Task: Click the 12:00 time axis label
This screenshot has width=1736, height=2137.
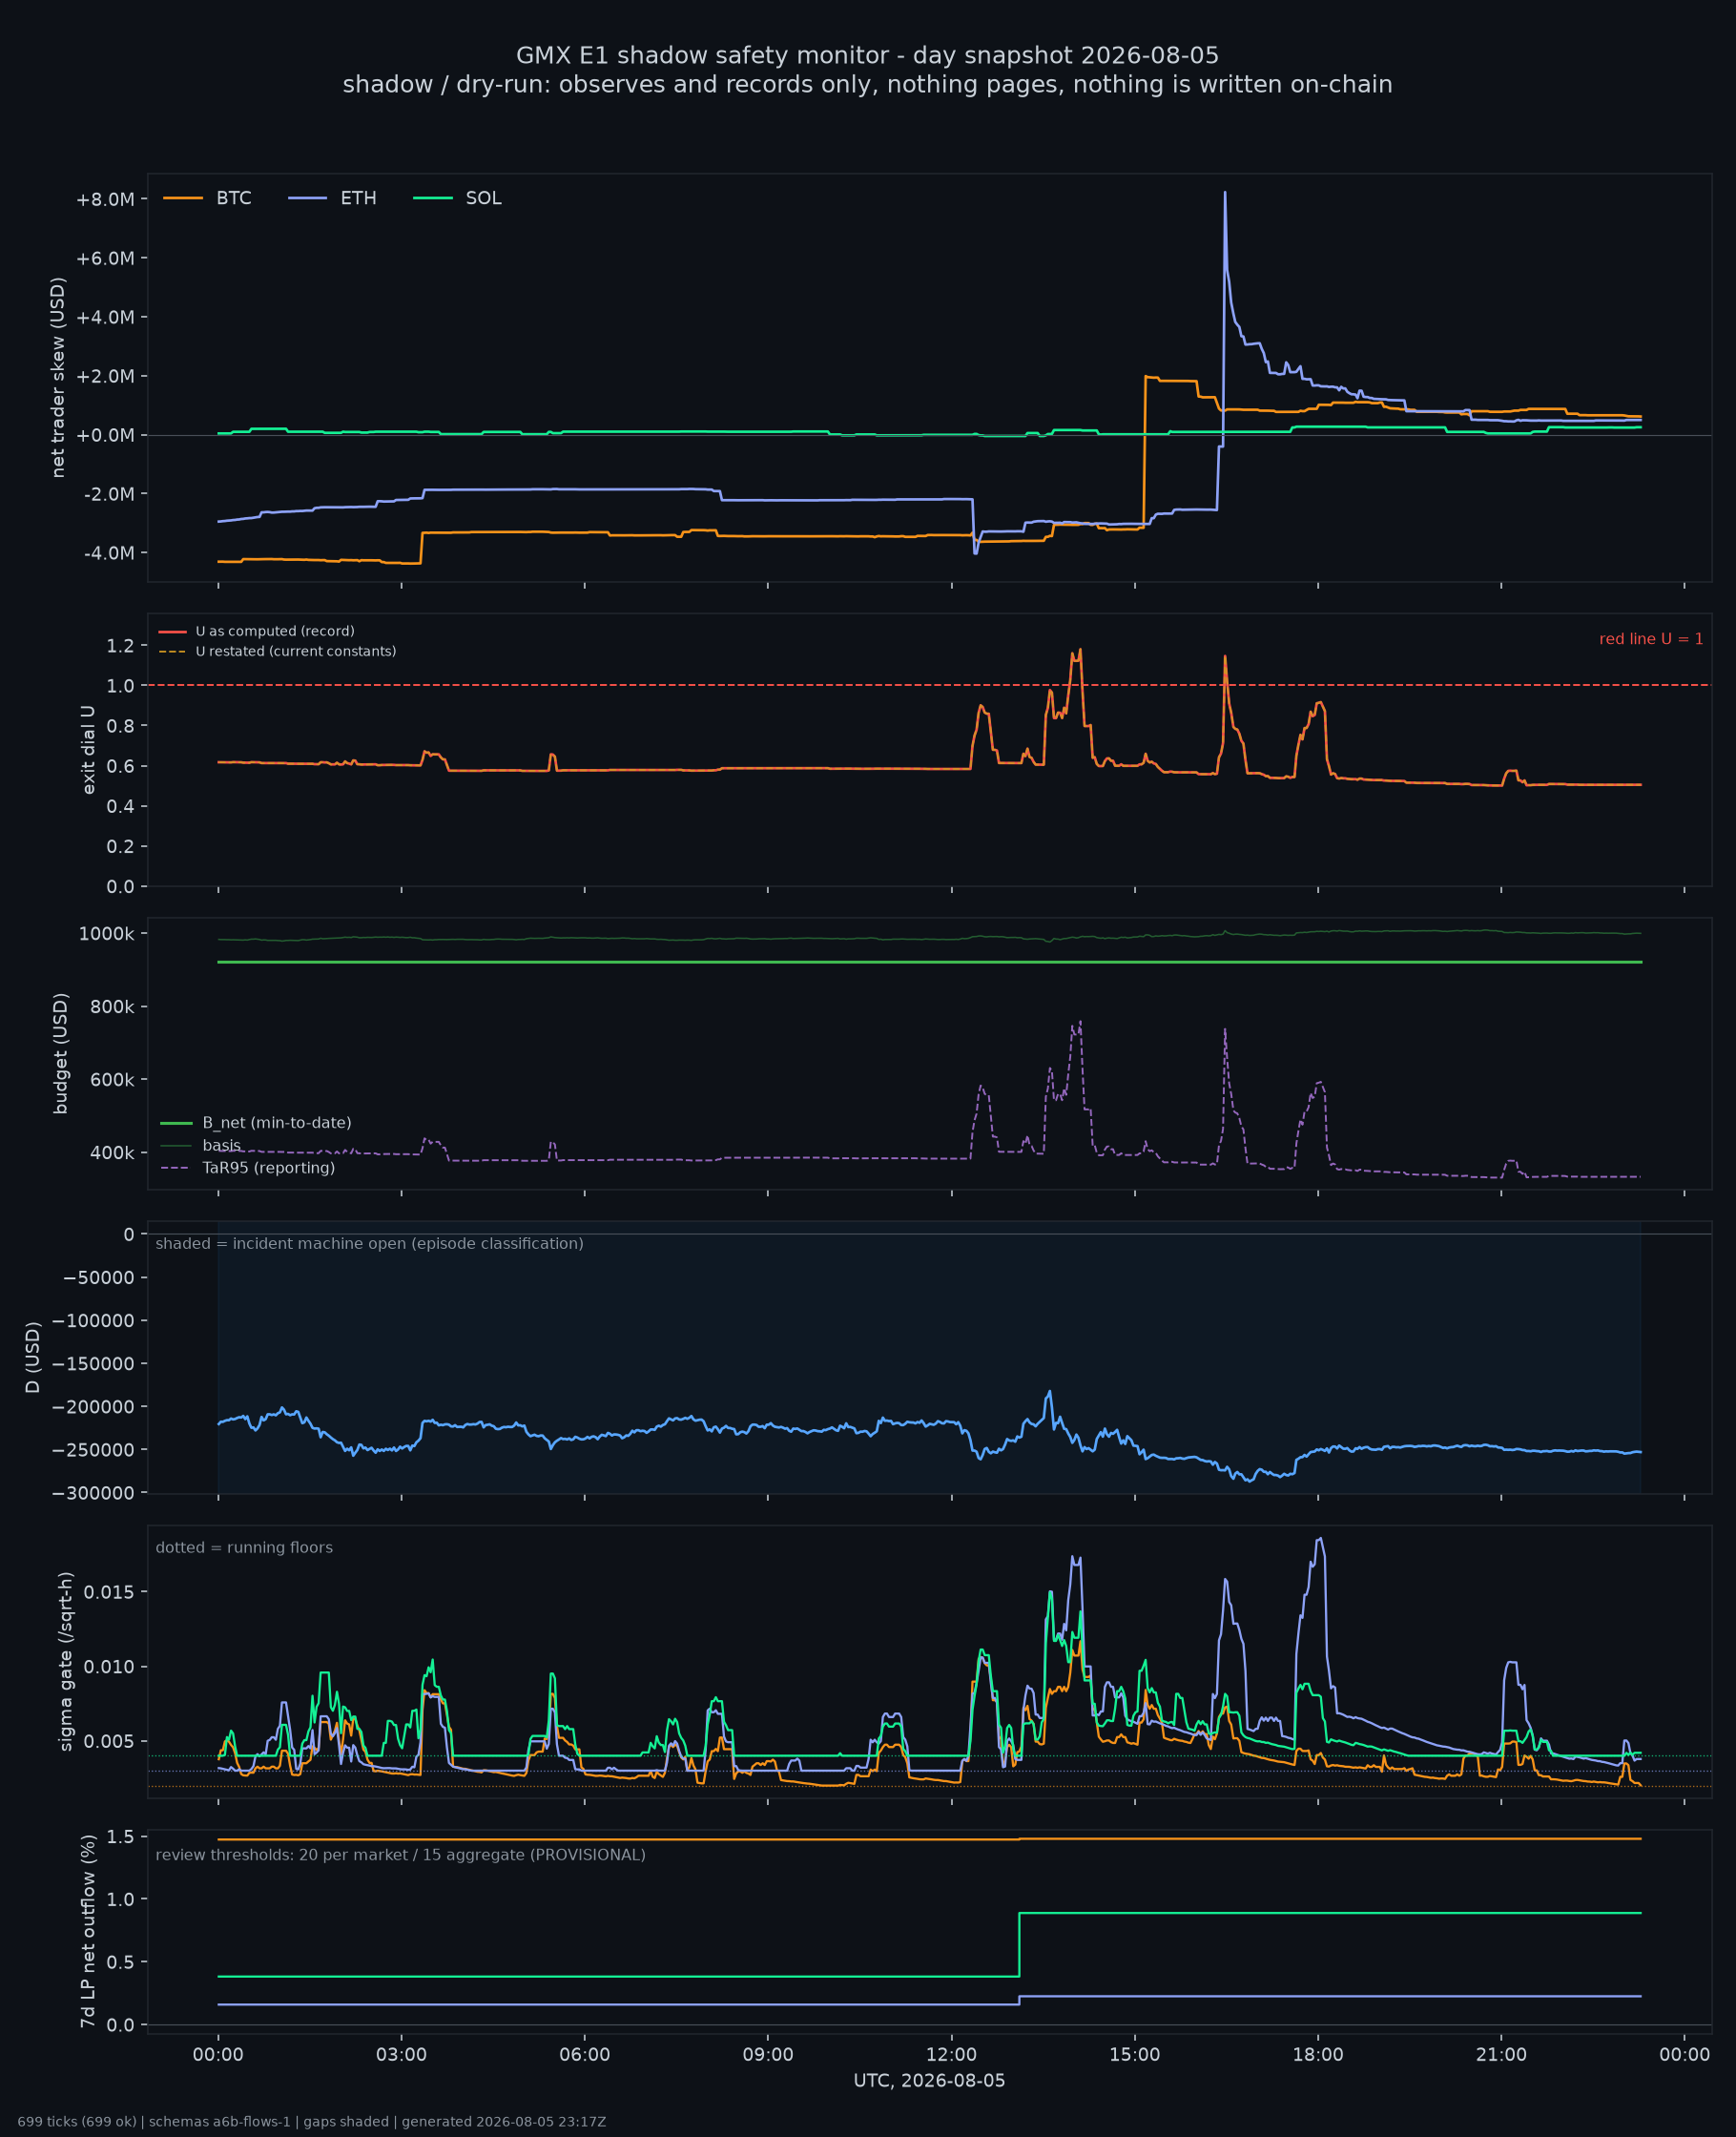Action: 951,2055
